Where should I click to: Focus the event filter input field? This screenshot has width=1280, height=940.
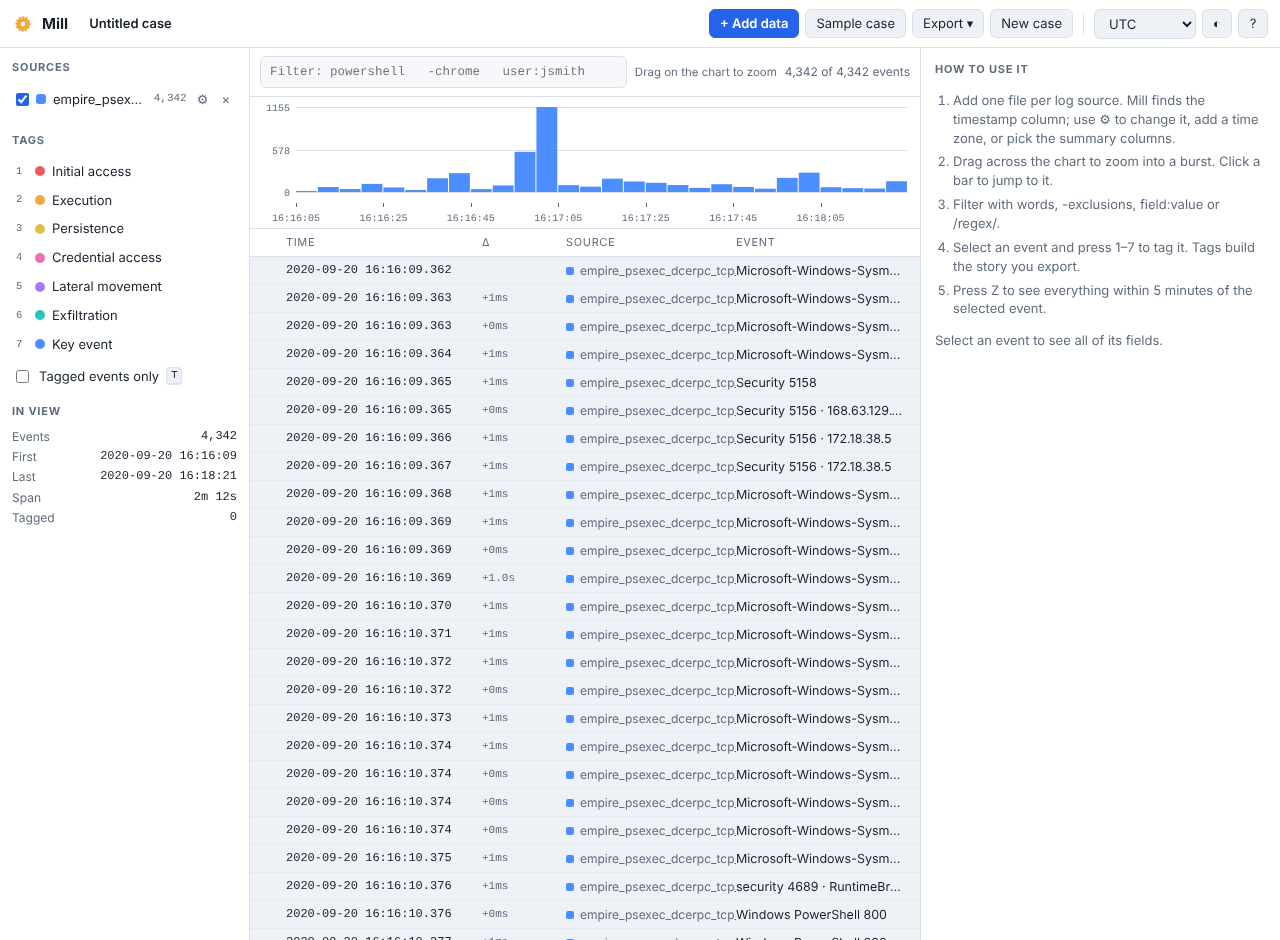(443, 72)
